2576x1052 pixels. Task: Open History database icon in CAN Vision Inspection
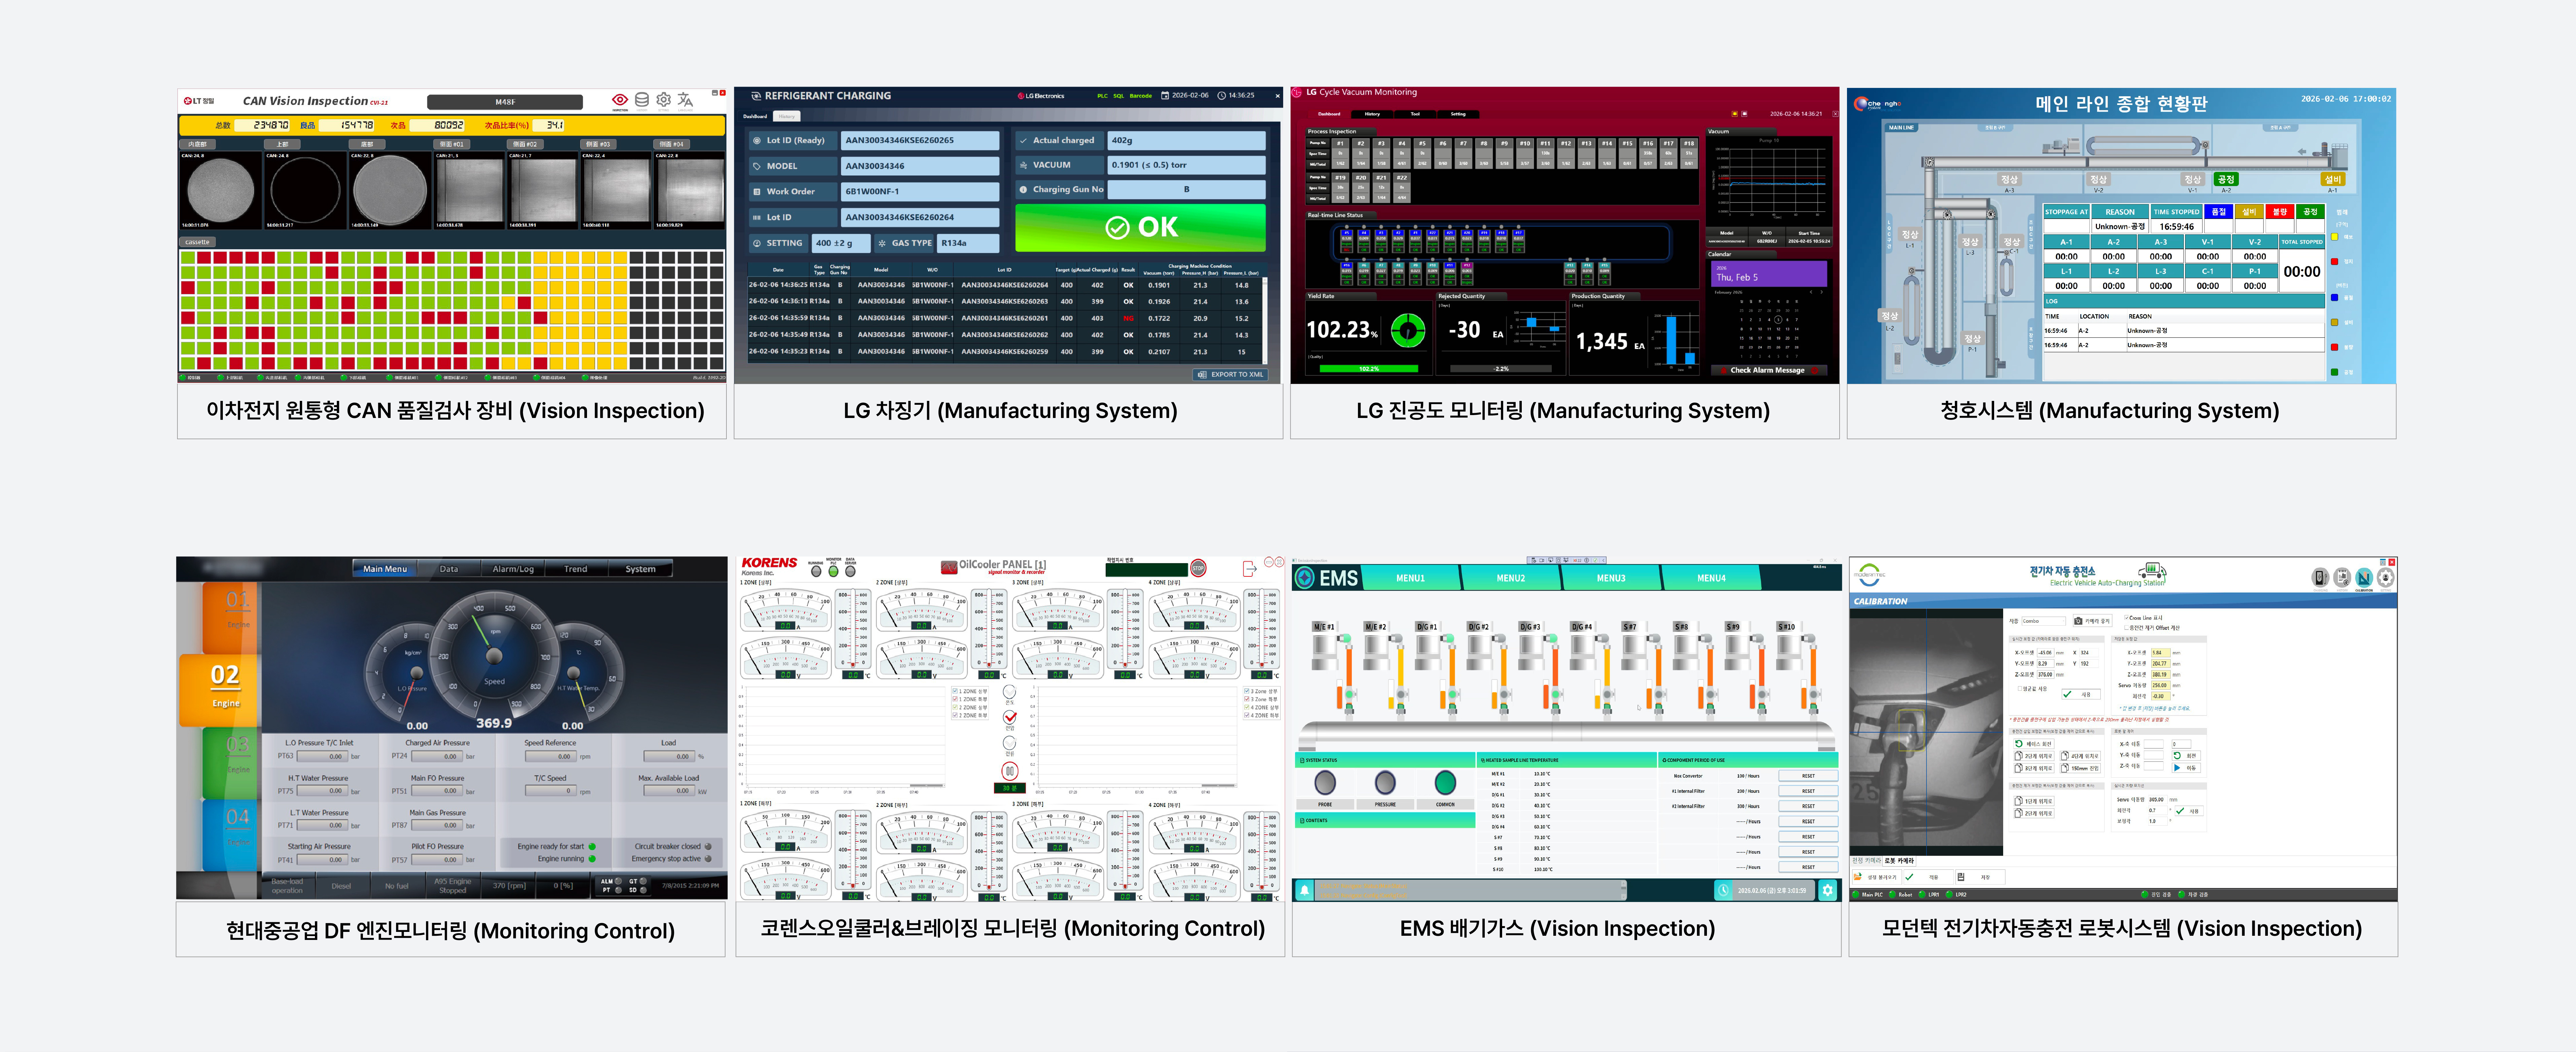642,100
